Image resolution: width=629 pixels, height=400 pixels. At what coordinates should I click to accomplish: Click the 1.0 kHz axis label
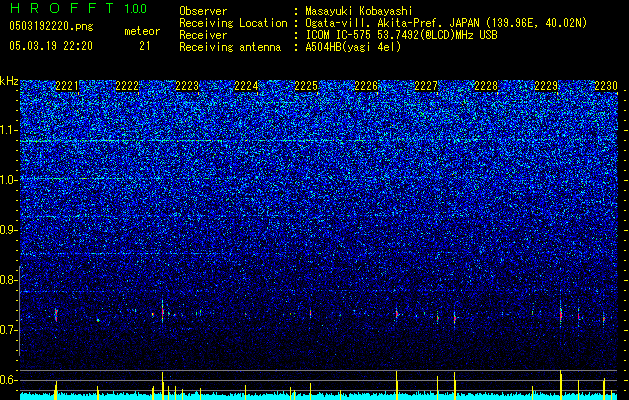(9, 180)
